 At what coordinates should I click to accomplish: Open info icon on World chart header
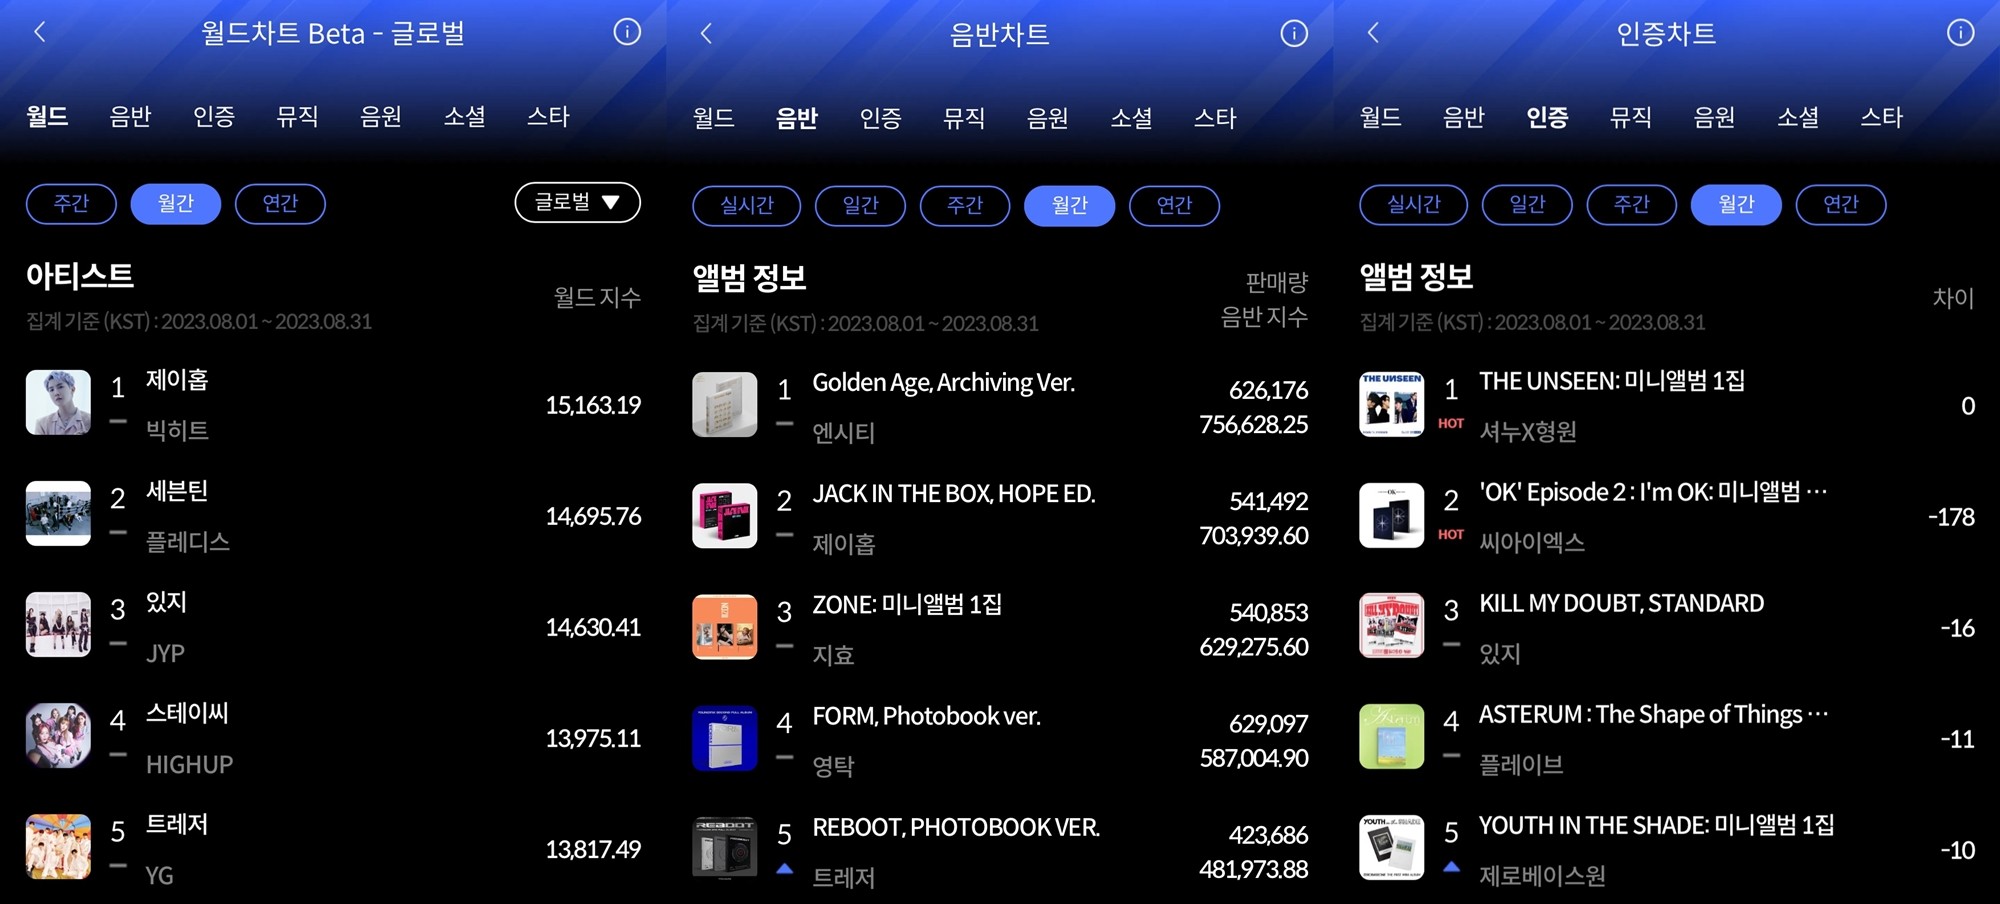point(627,32)
